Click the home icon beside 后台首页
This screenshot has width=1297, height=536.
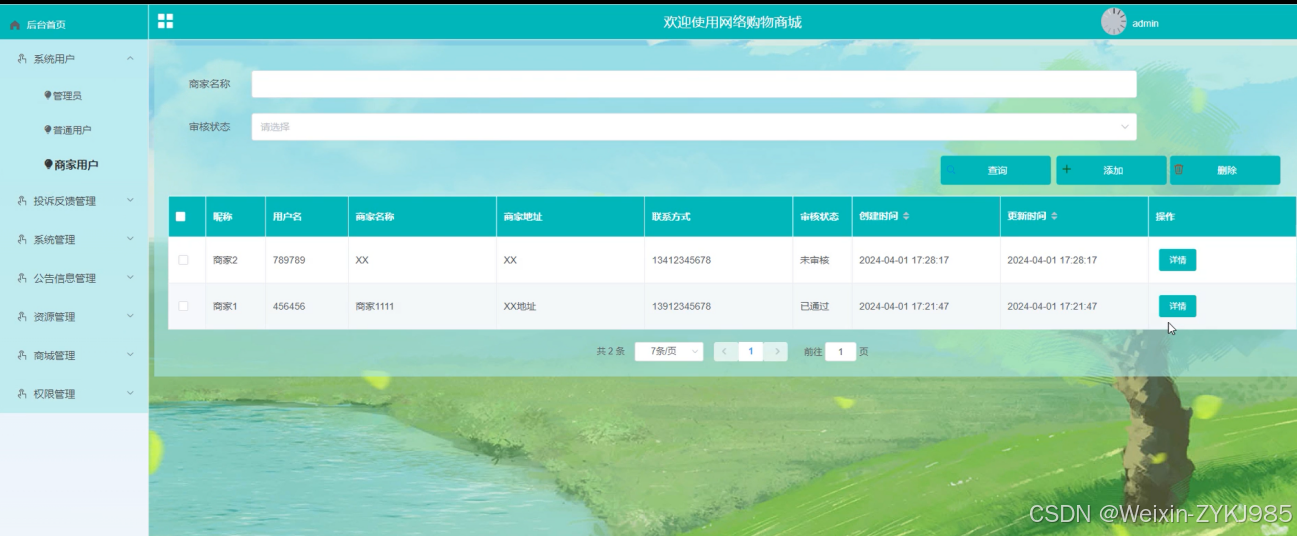pyautogui.click(x=15, y=24)
